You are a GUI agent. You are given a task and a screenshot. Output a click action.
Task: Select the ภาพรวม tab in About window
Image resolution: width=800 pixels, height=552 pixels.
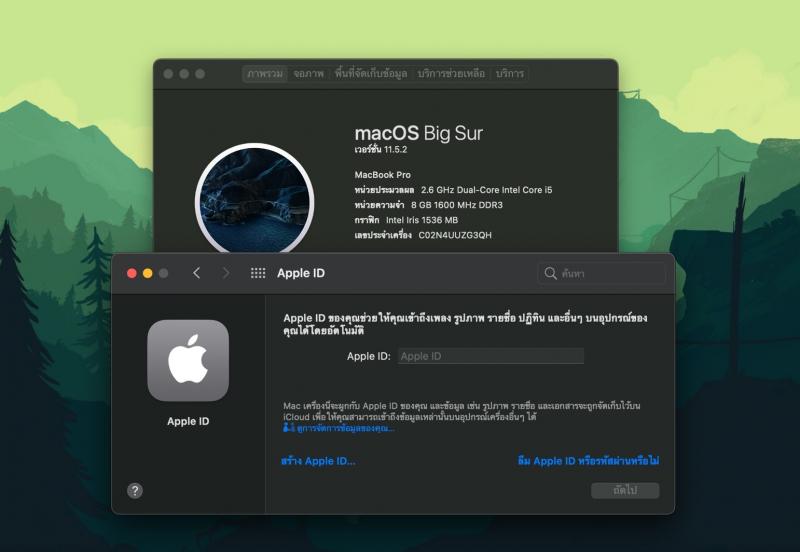coord(265,73)
